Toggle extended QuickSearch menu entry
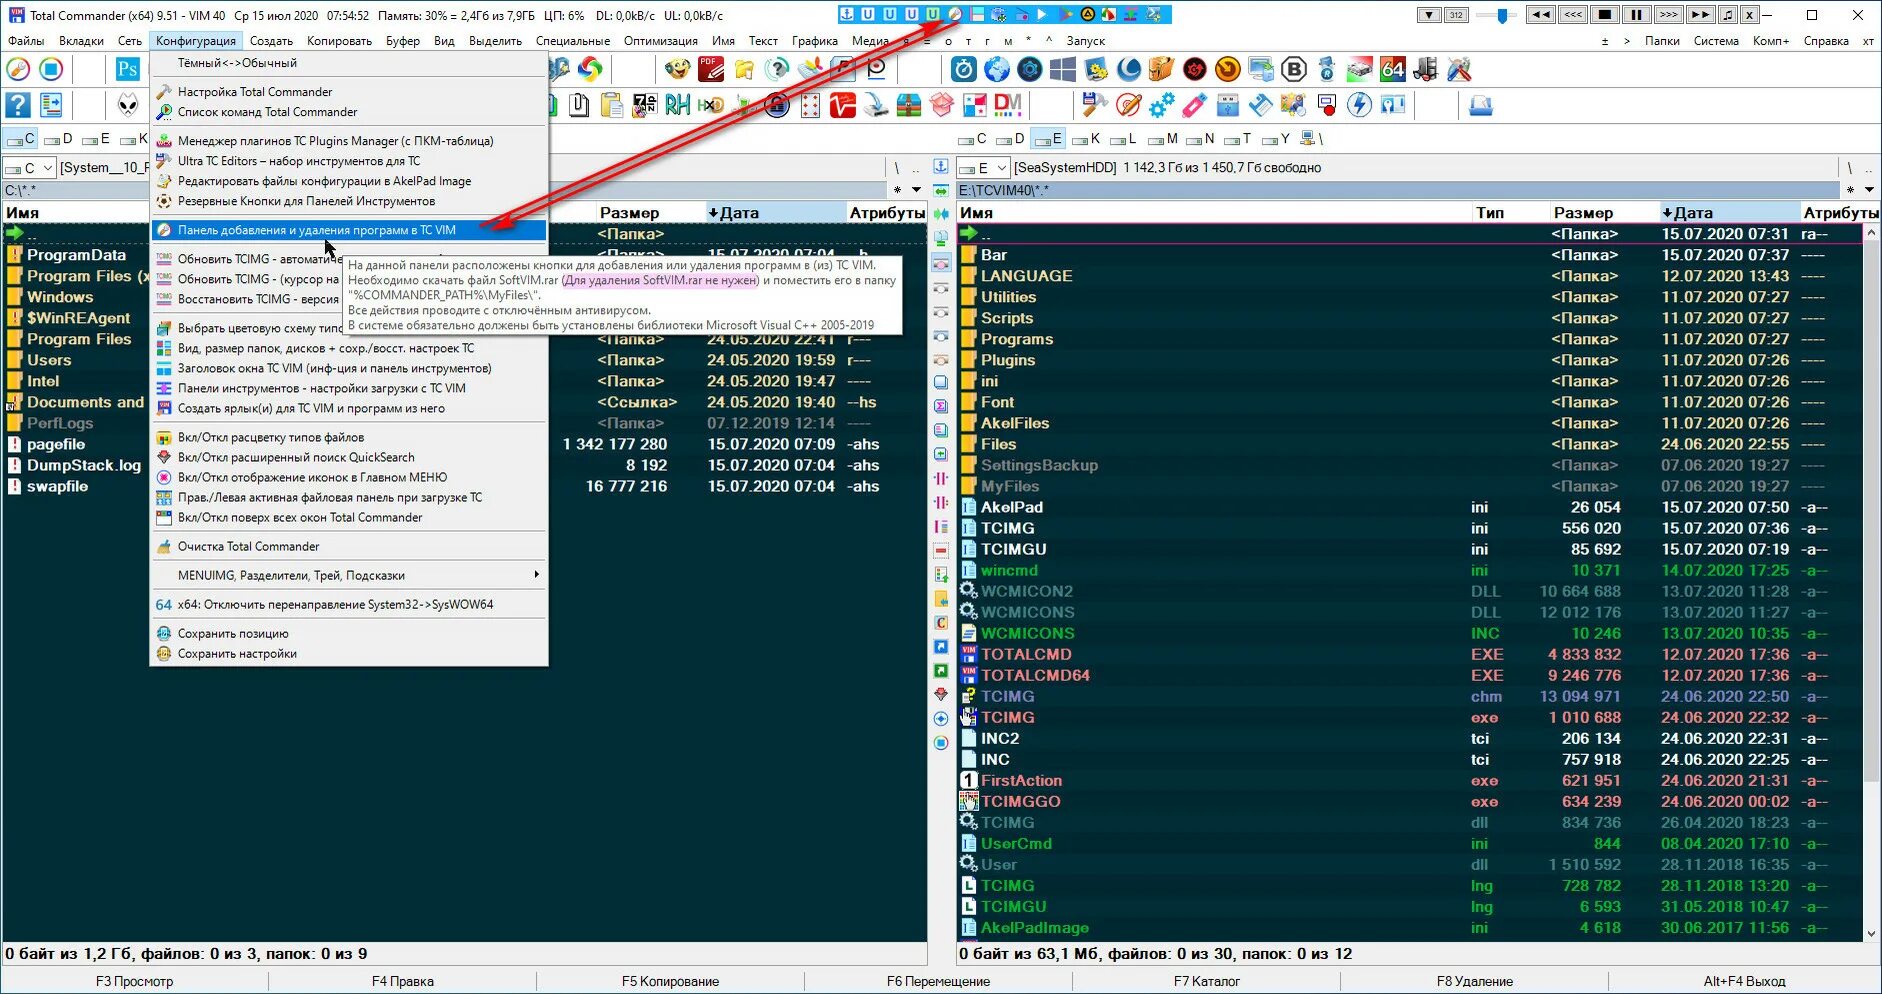Viewport: 1882px width, 994px height. pyautogui.click(x=349, y=457)
